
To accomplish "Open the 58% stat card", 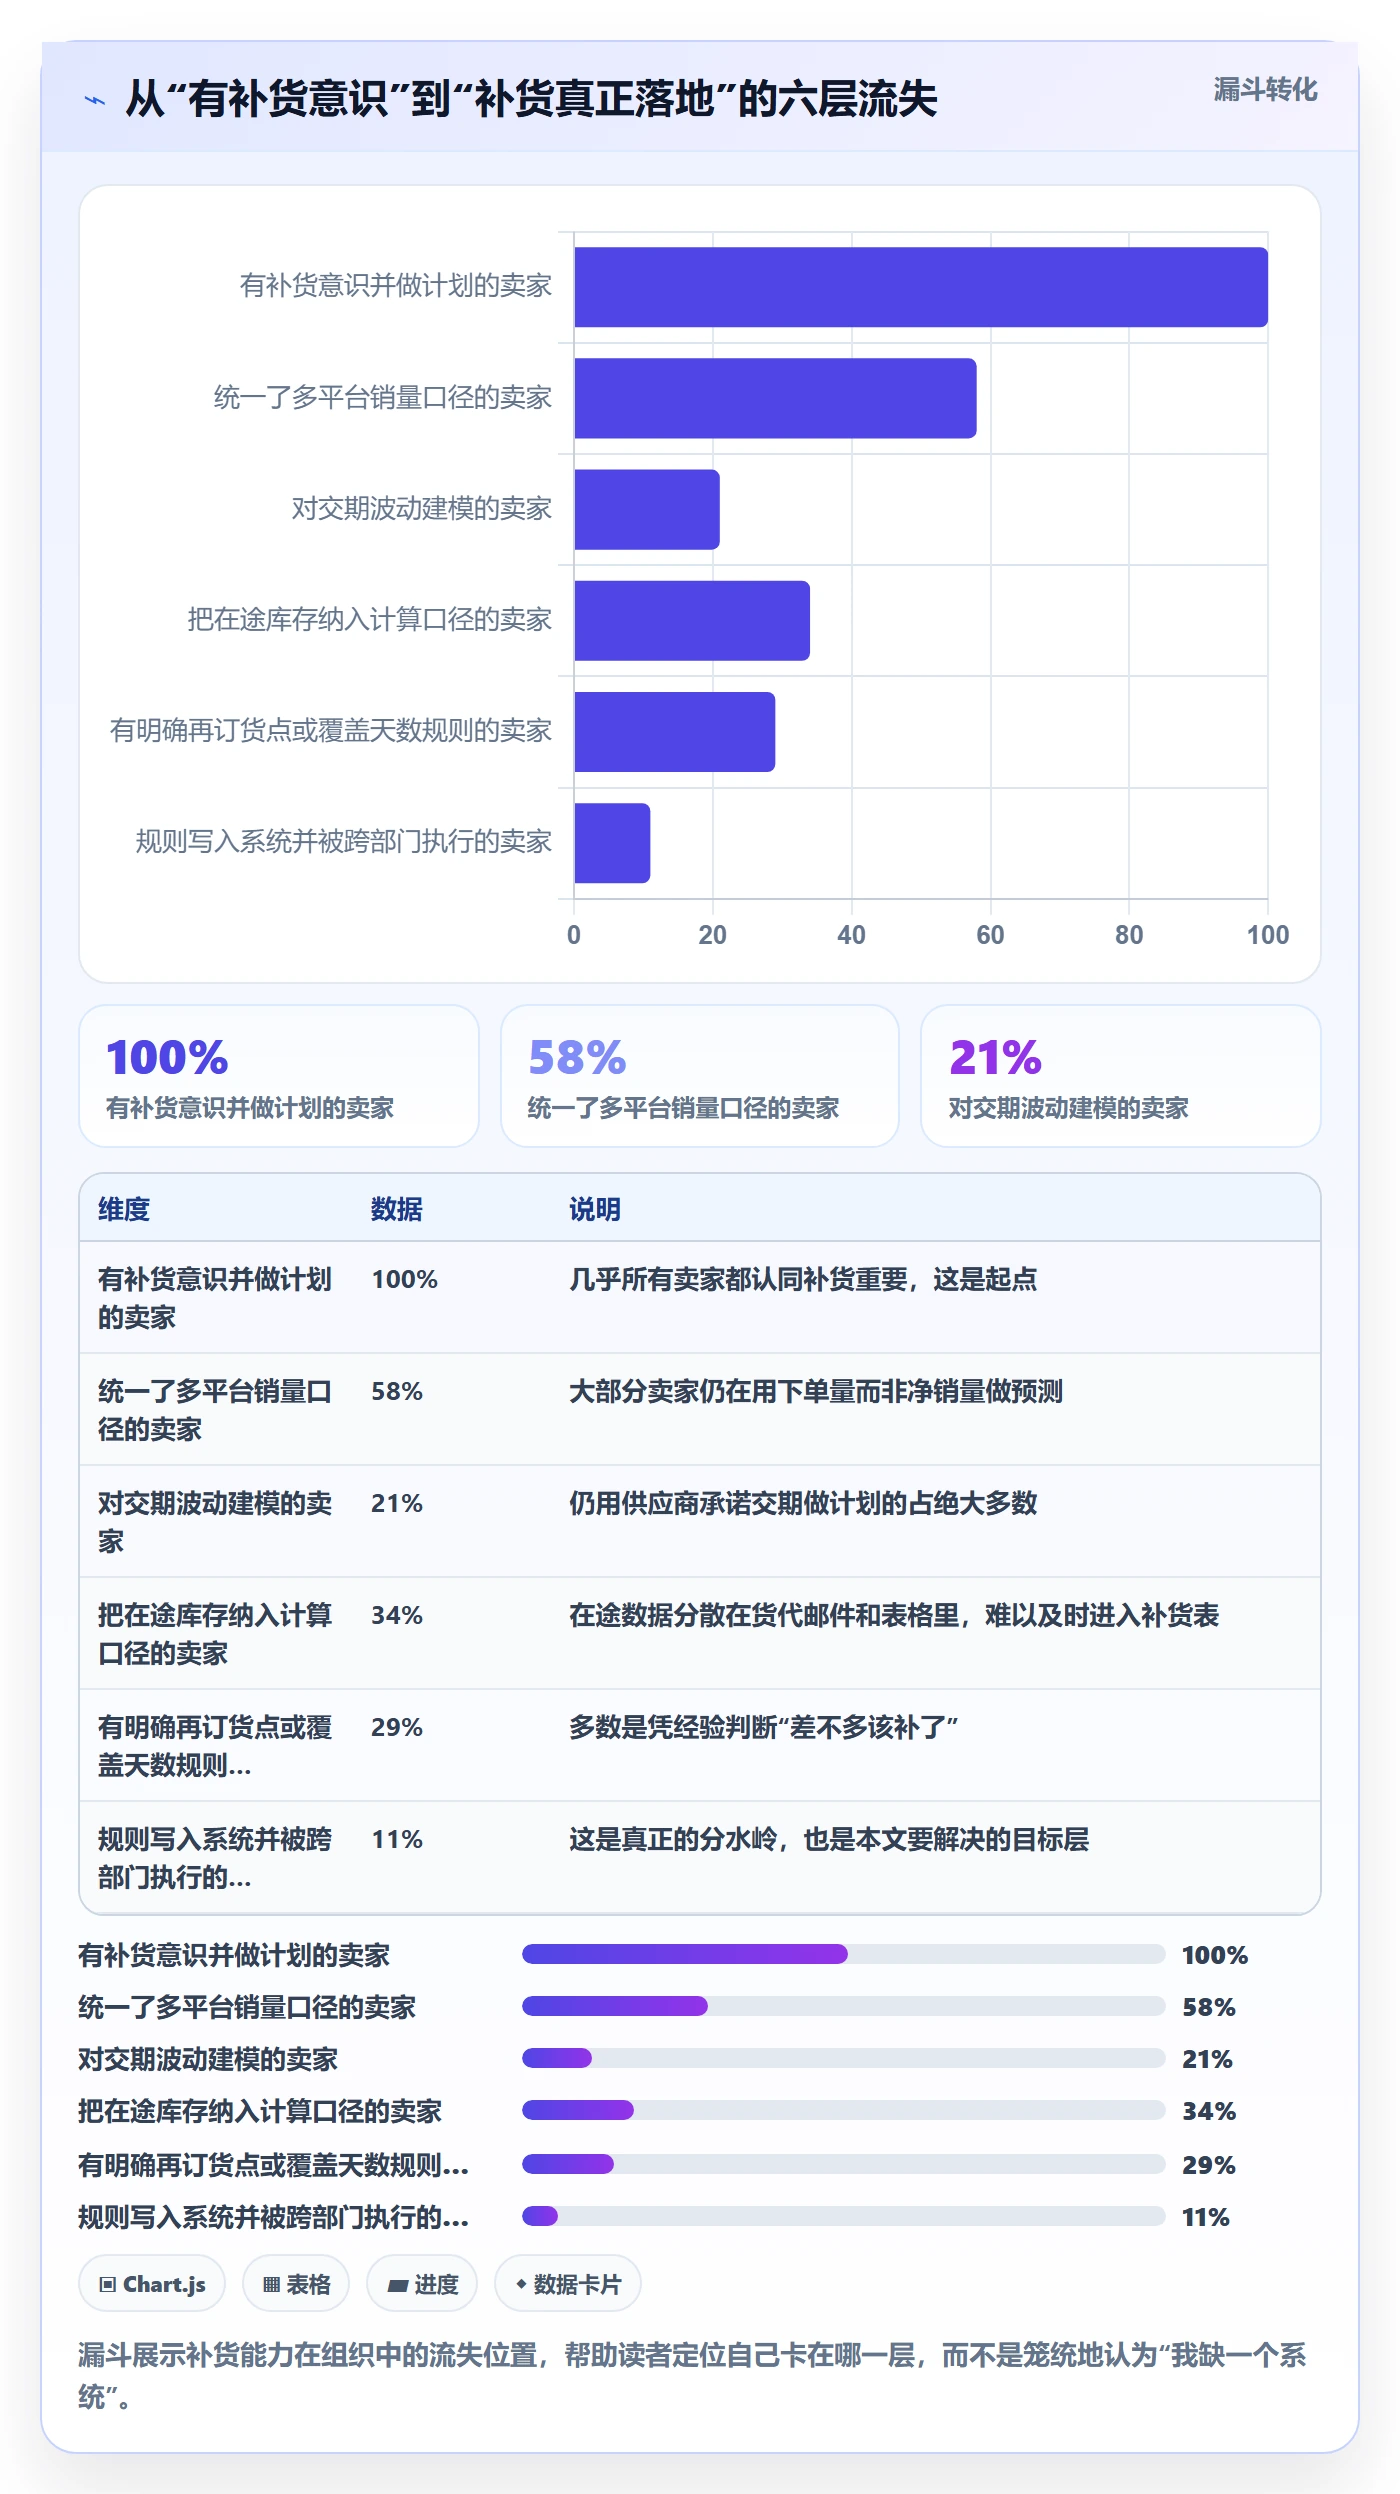I will pyautogui.click(x=700, y=1076).
